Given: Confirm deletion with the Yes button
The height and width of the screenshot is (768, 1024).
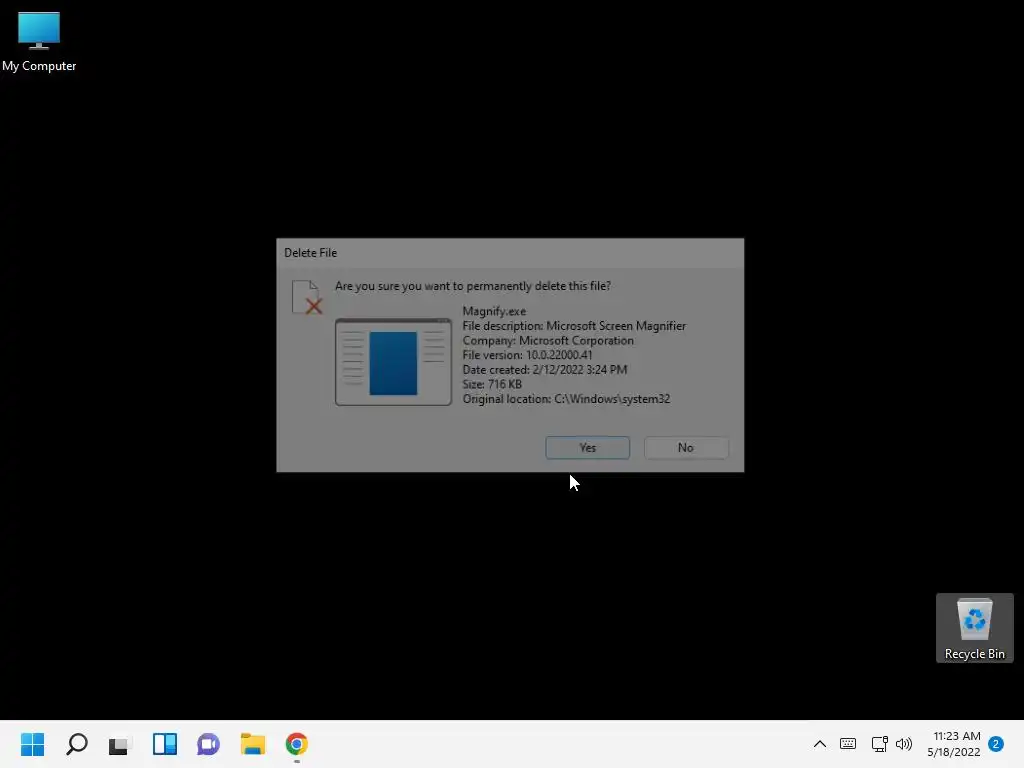Looking at the screenshot, I should [587, 447].
